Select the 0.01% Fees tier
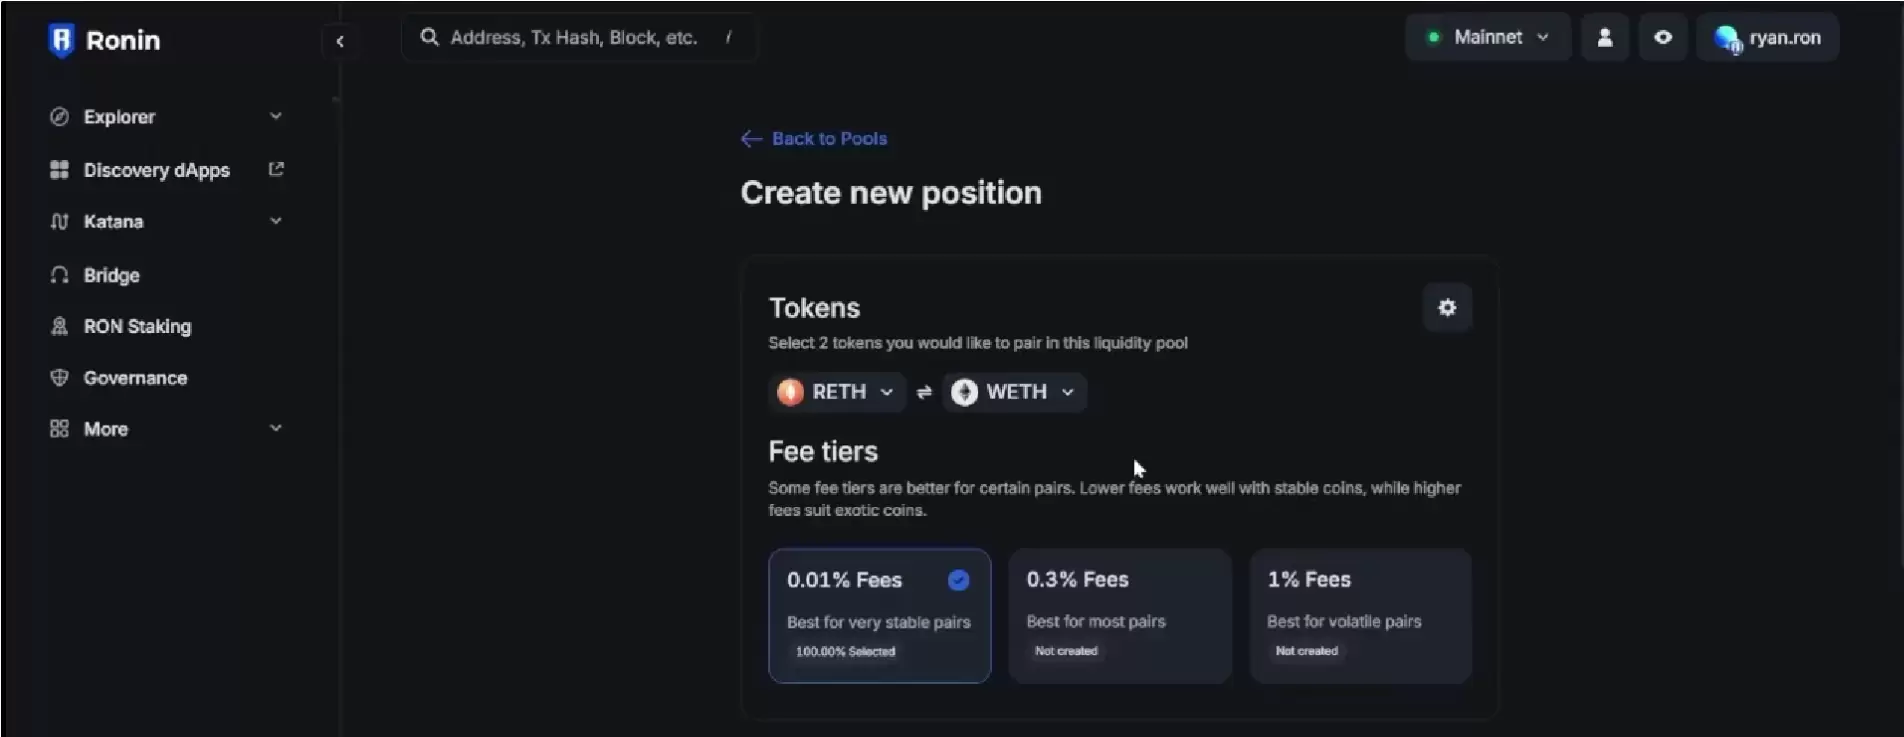The width and height of the screenshot is (1904, 737). point(879,615)
